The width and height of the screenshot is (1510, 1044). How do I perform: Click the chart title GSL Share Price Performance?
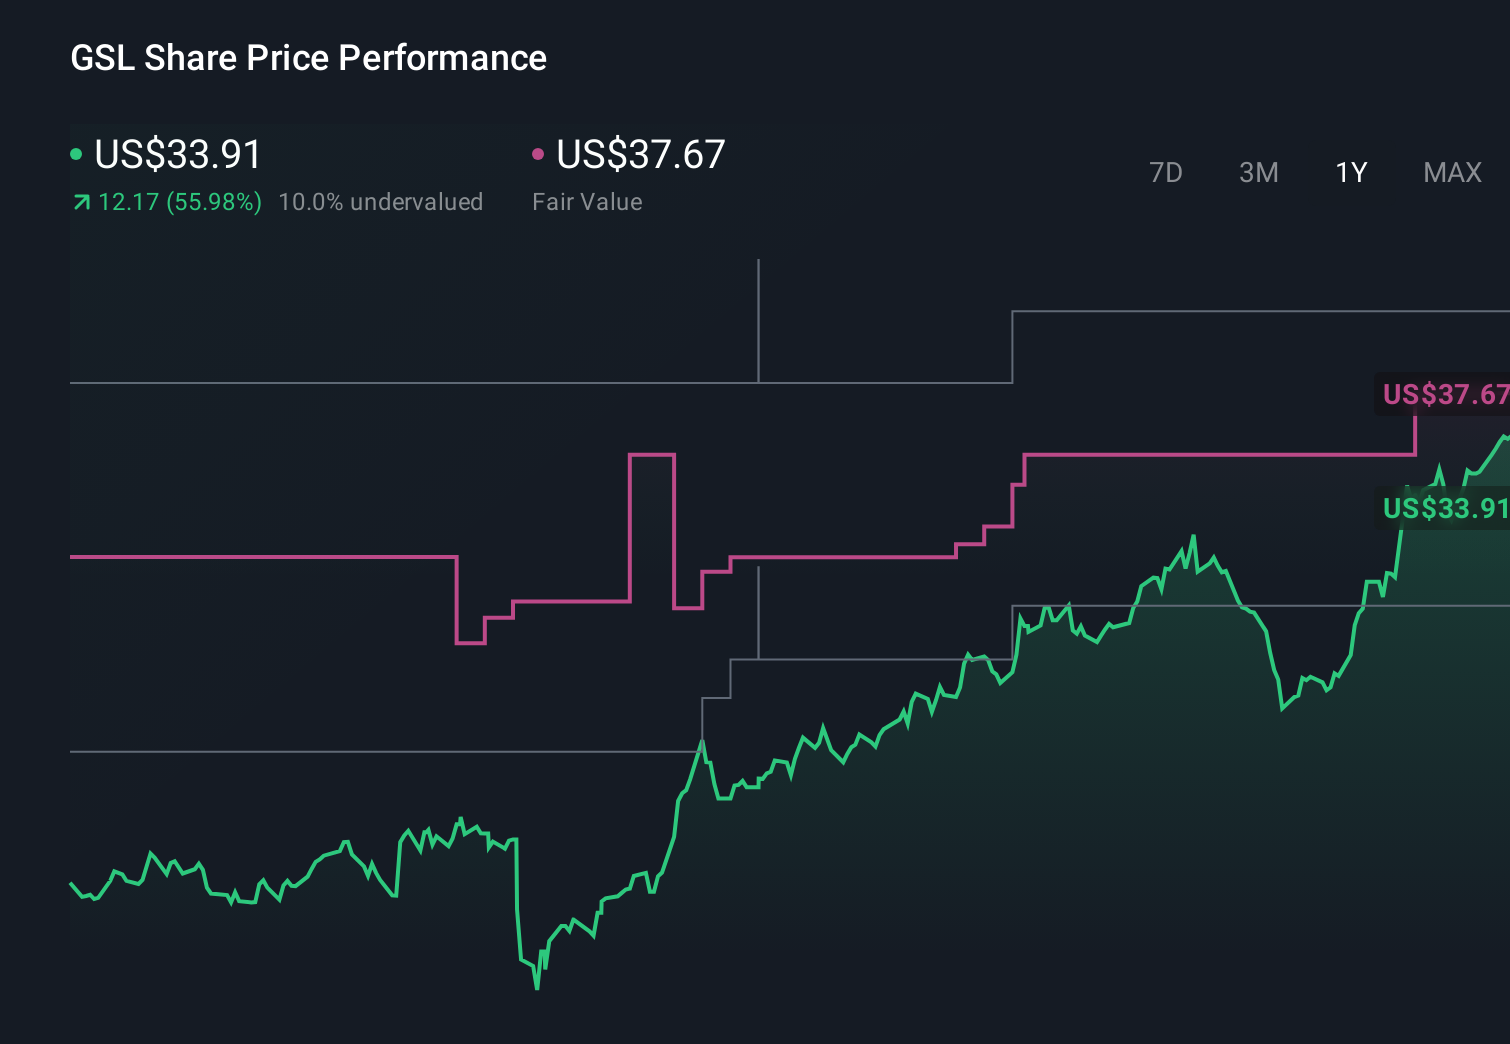tap(308, 58)
